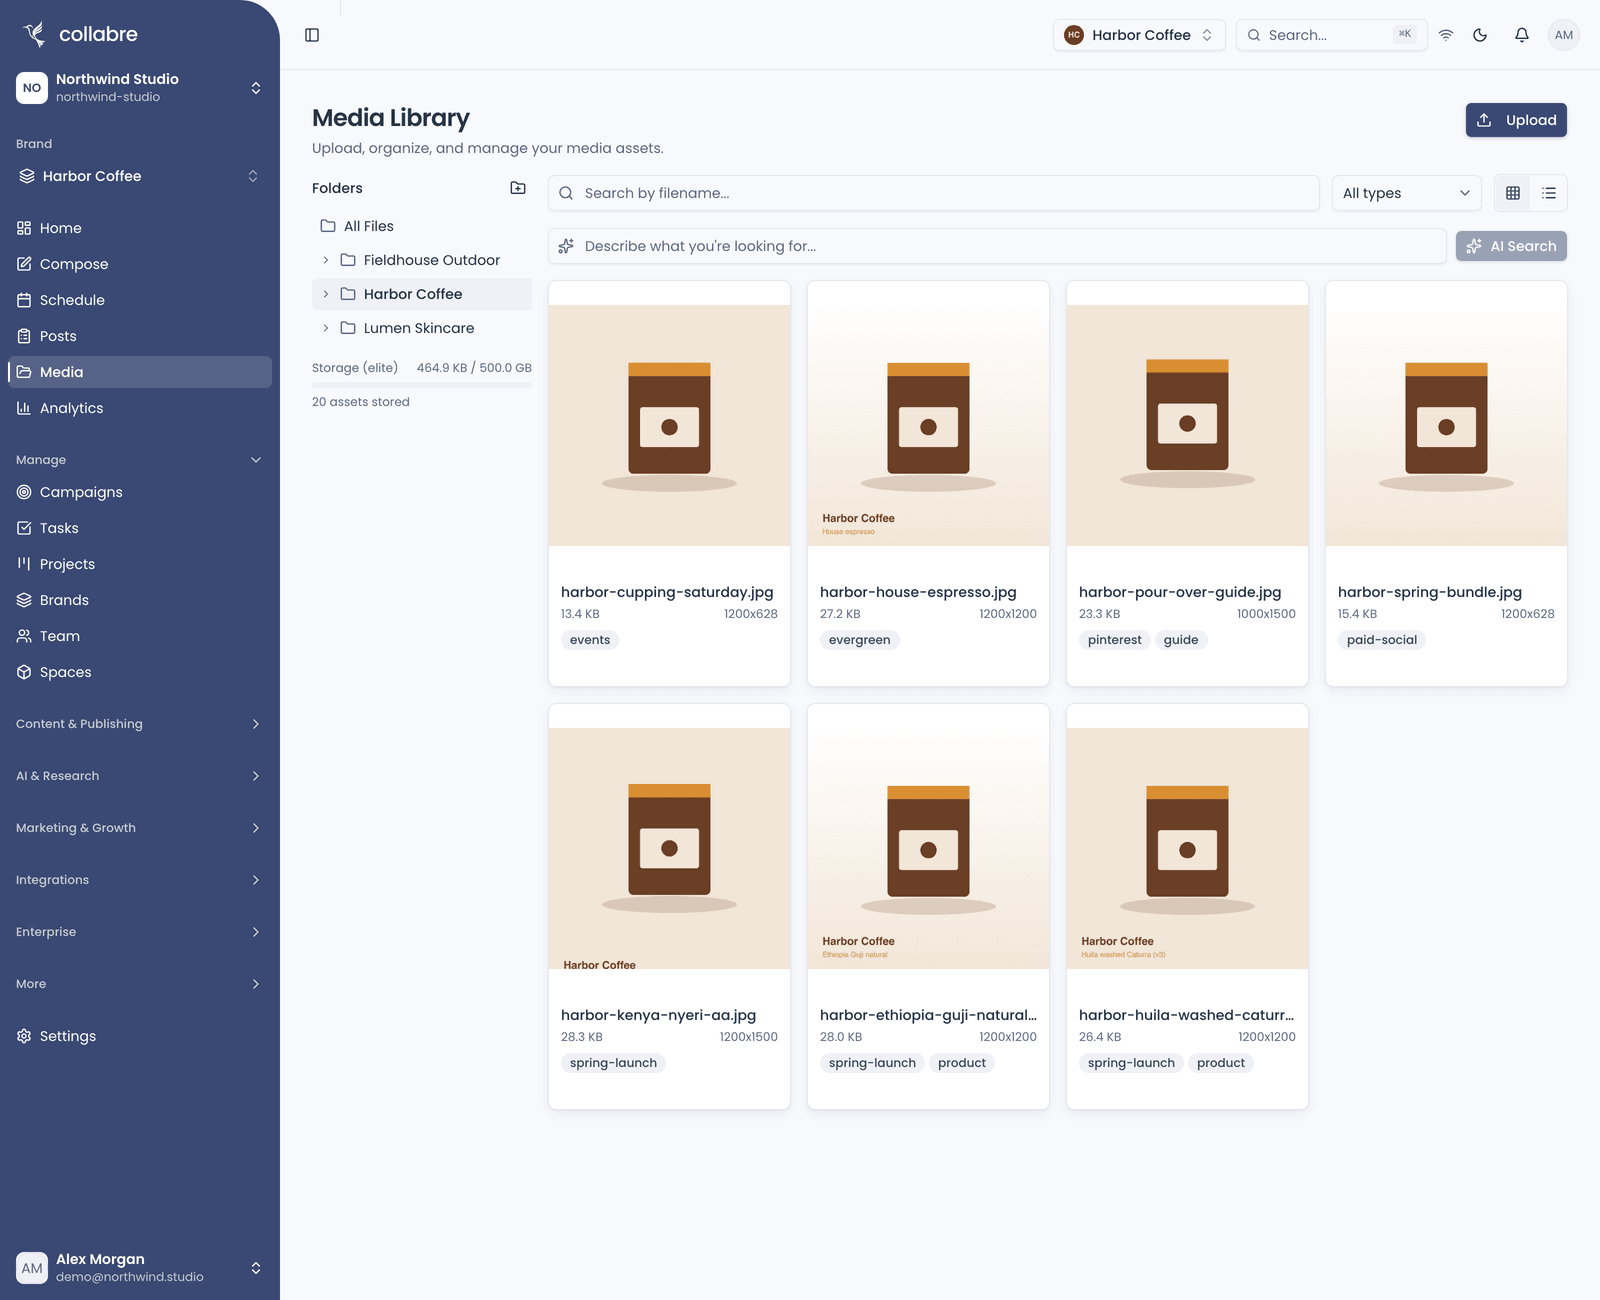Expand the Content & Publishing section
1600x1300 pixels.
click(140, 724)
